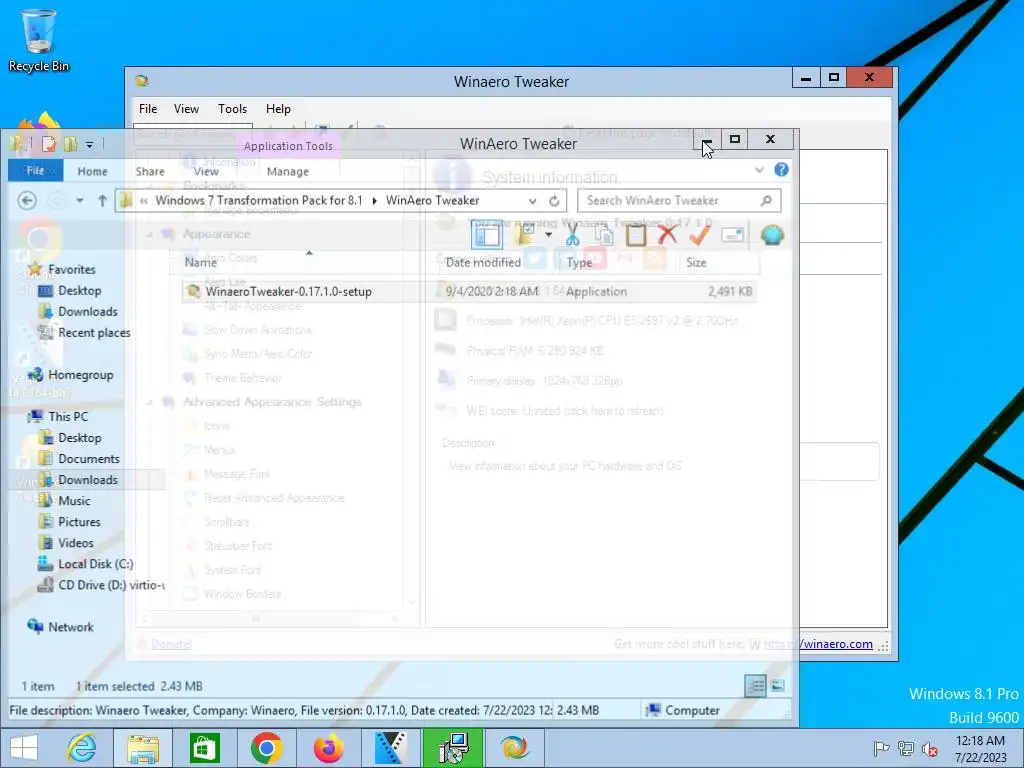Cut using the scissors toolbar icon
Viewport: 1024px width, 768px height.
[x=573, y=235]
